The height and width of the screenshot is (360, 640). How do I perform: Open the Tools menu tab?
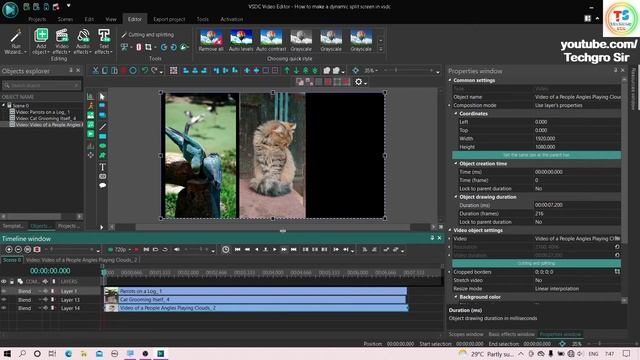202,19
